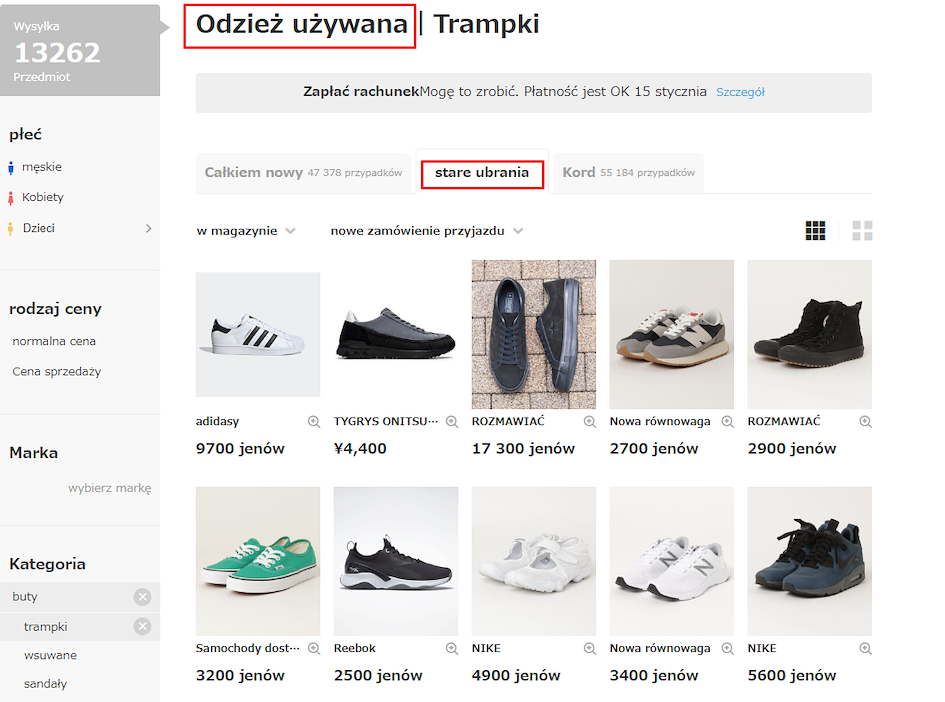Click the Odzież używana heading
Viewport: 945px width, 702px height.
point(301,25)
